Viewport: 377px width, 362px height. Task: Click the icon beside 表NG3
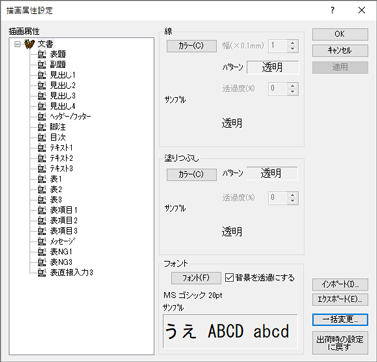click(x=42, y=262)
